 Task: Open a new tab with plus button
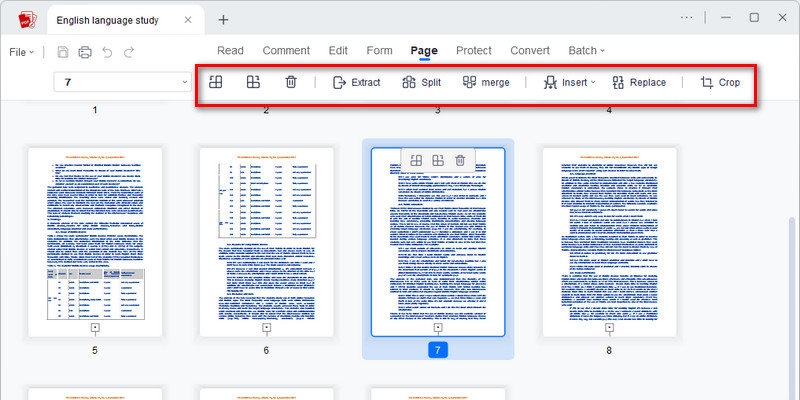223,20
